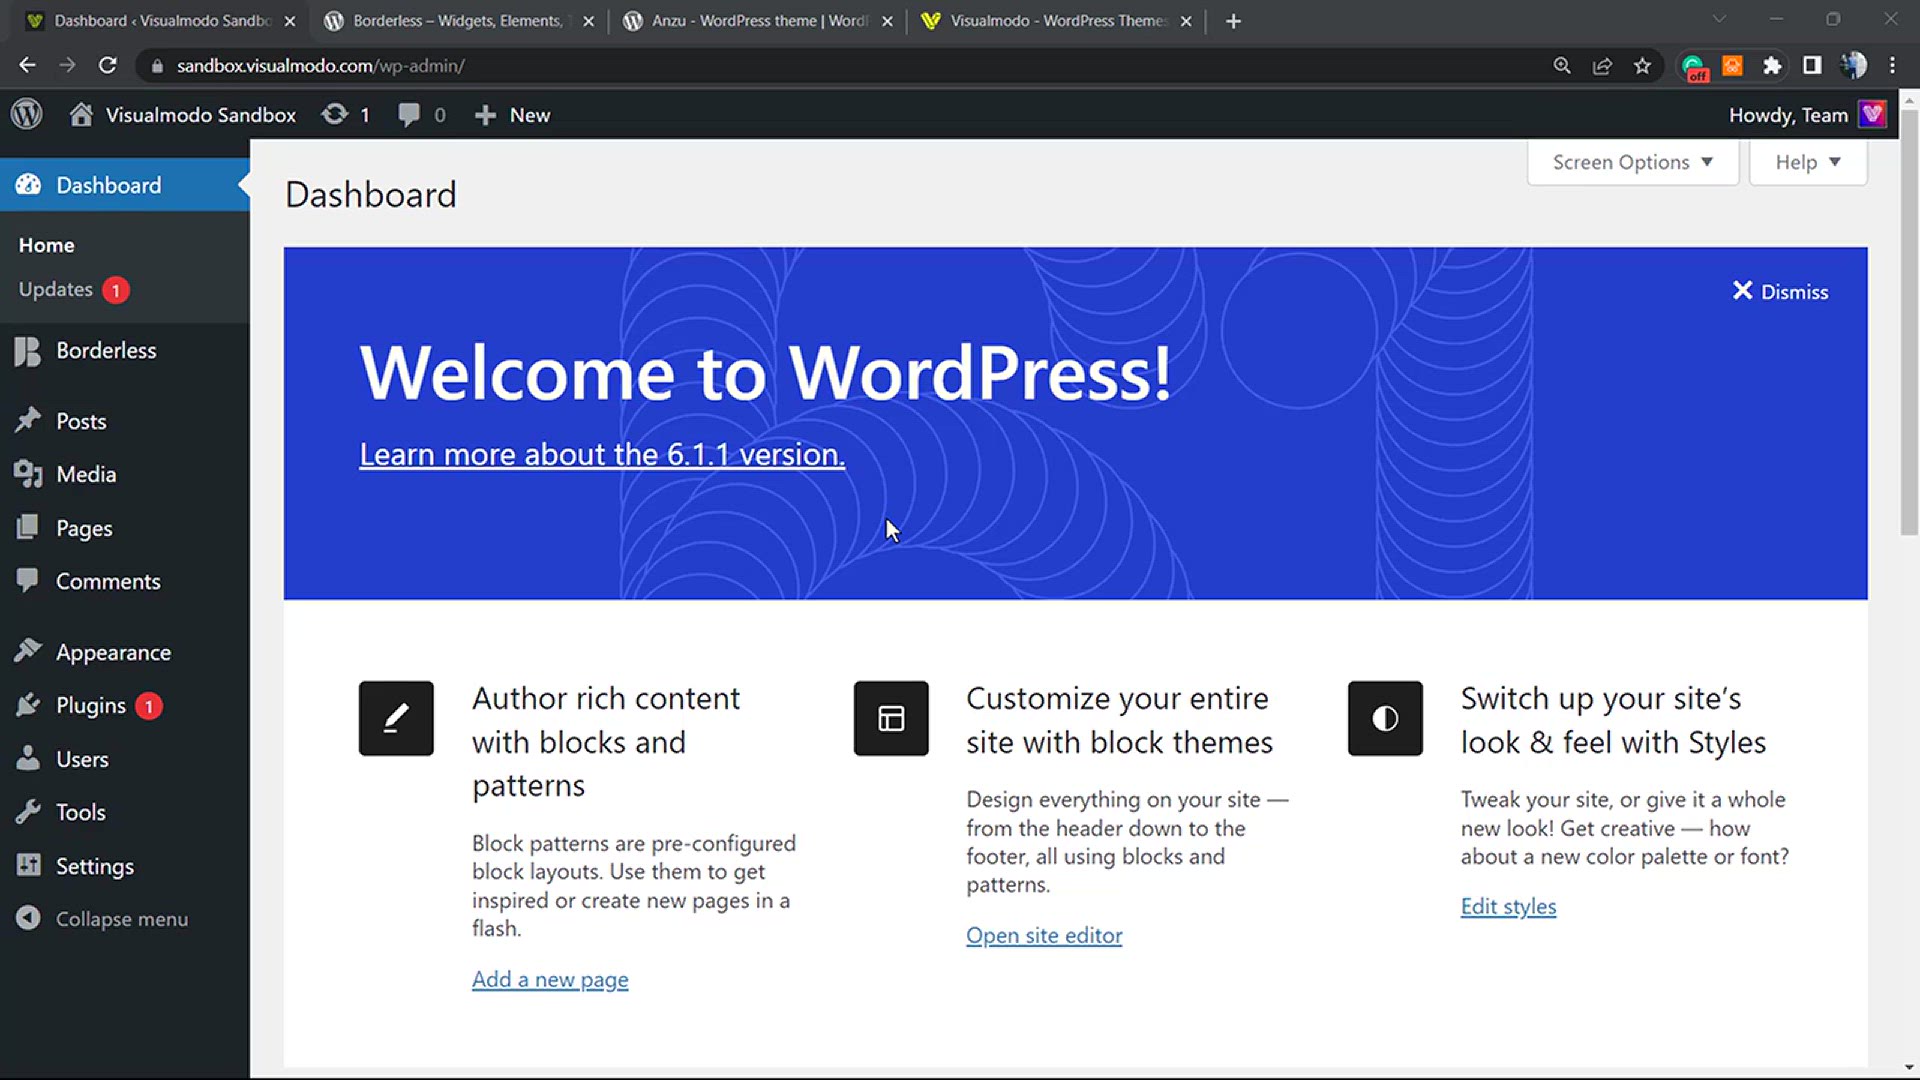Click the Tools wrench icon
Image resolution: width=1920 pixels, height=1080 pixels.
click(28, 812)
